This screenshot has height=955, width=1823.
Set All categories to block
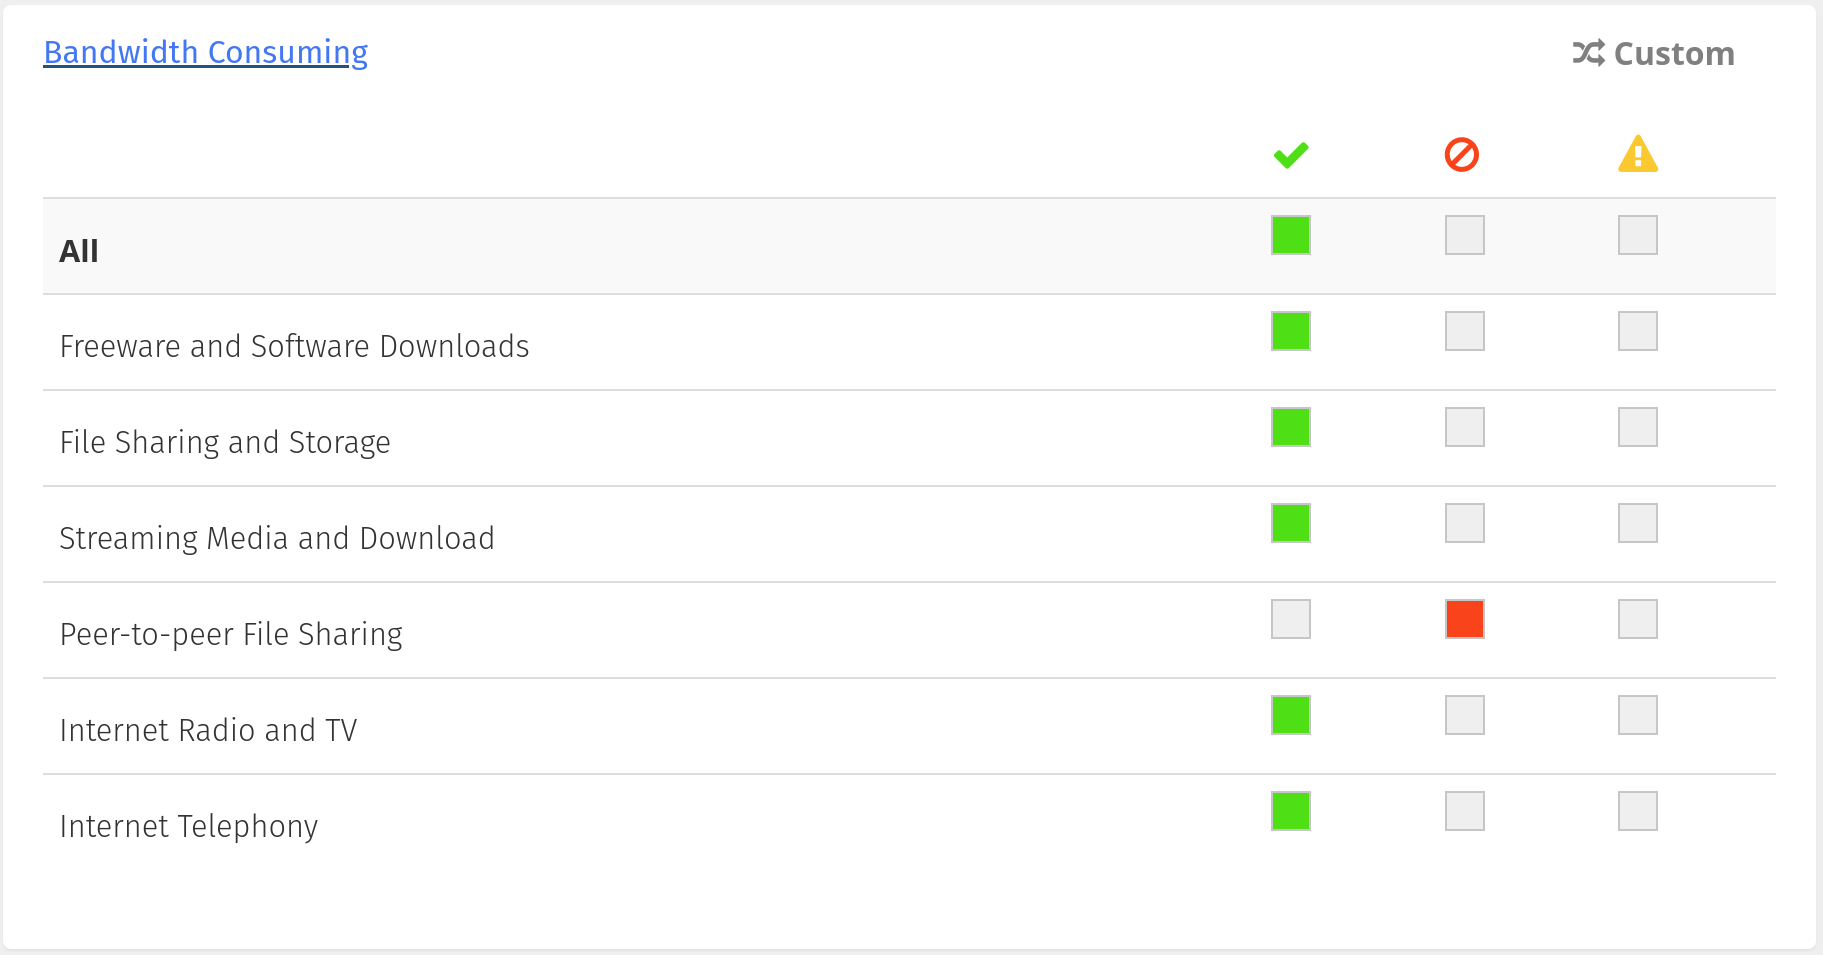[1465, 235]
